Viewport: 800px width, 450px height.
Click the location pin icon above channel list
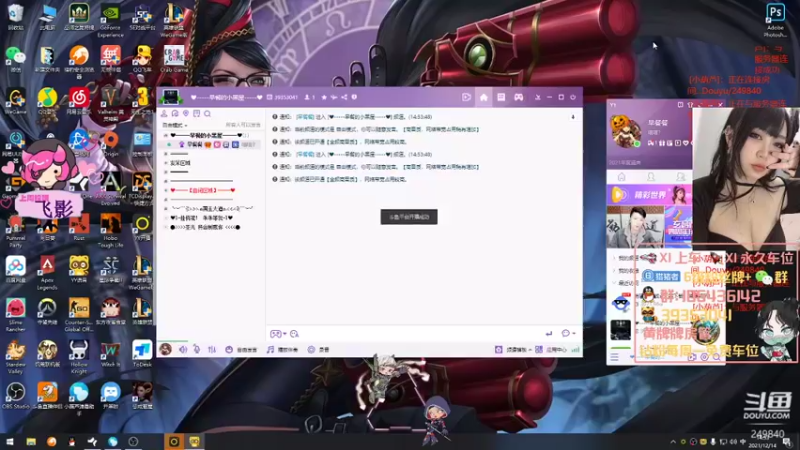point(186,113)
